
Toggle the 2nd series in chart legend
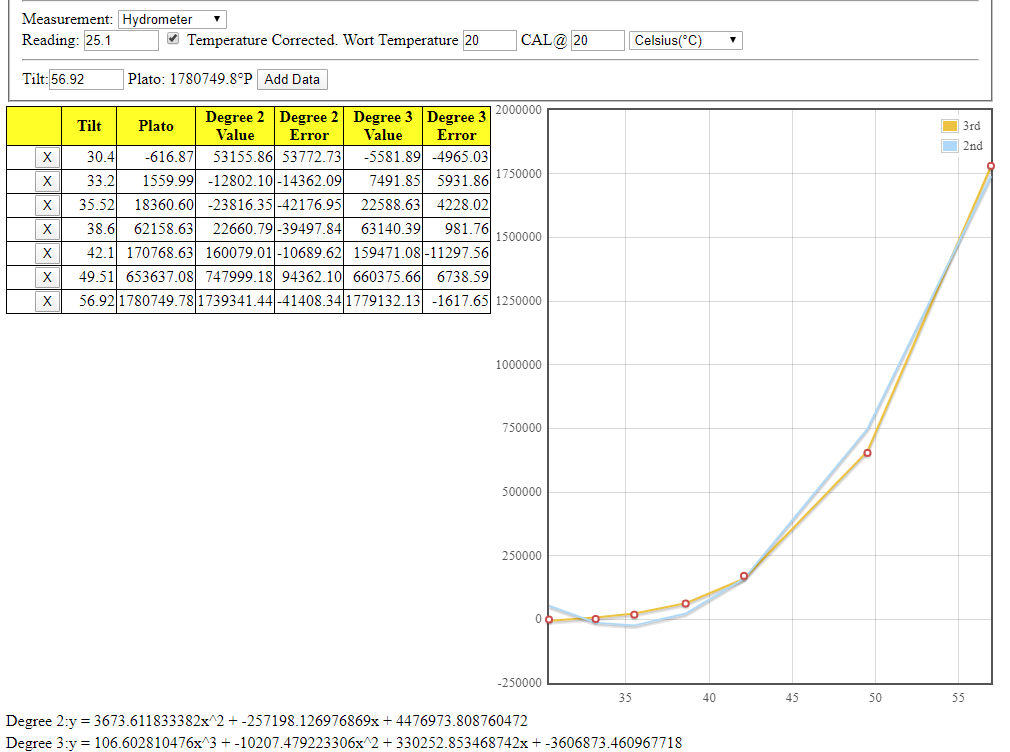click(961, 146)
